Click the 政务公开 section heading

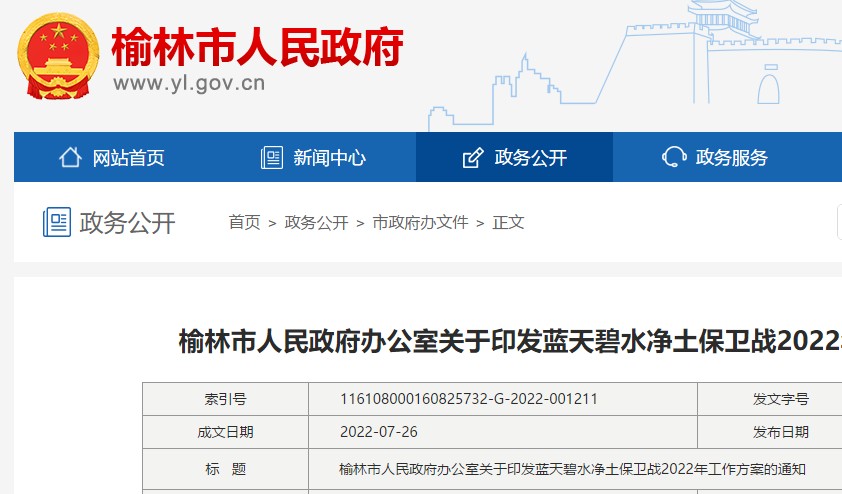[x=127, y=222]
